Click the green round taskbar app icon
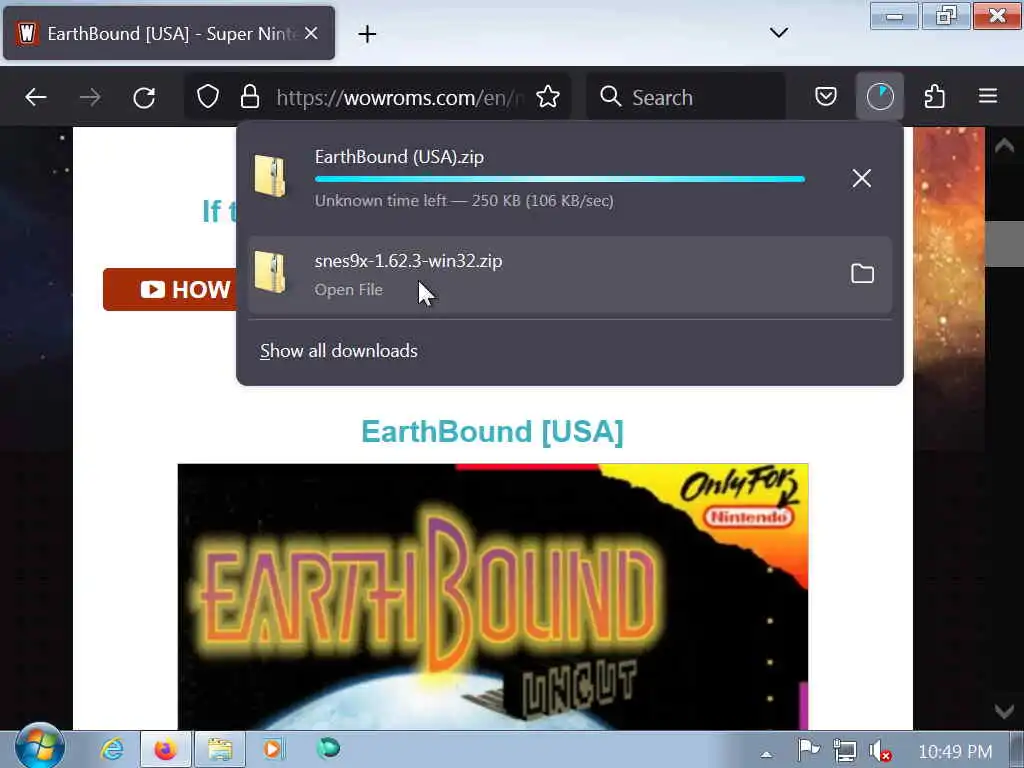The height and width of the screenshot is (768, 1024). (x=328, y=748)
